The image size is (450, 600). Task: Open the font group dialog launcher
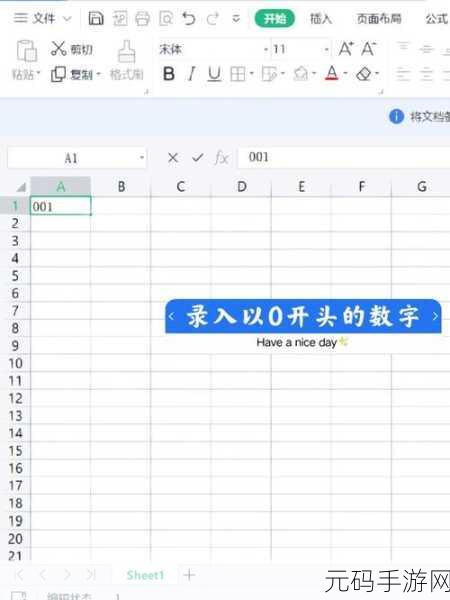[x=381, y=92]
